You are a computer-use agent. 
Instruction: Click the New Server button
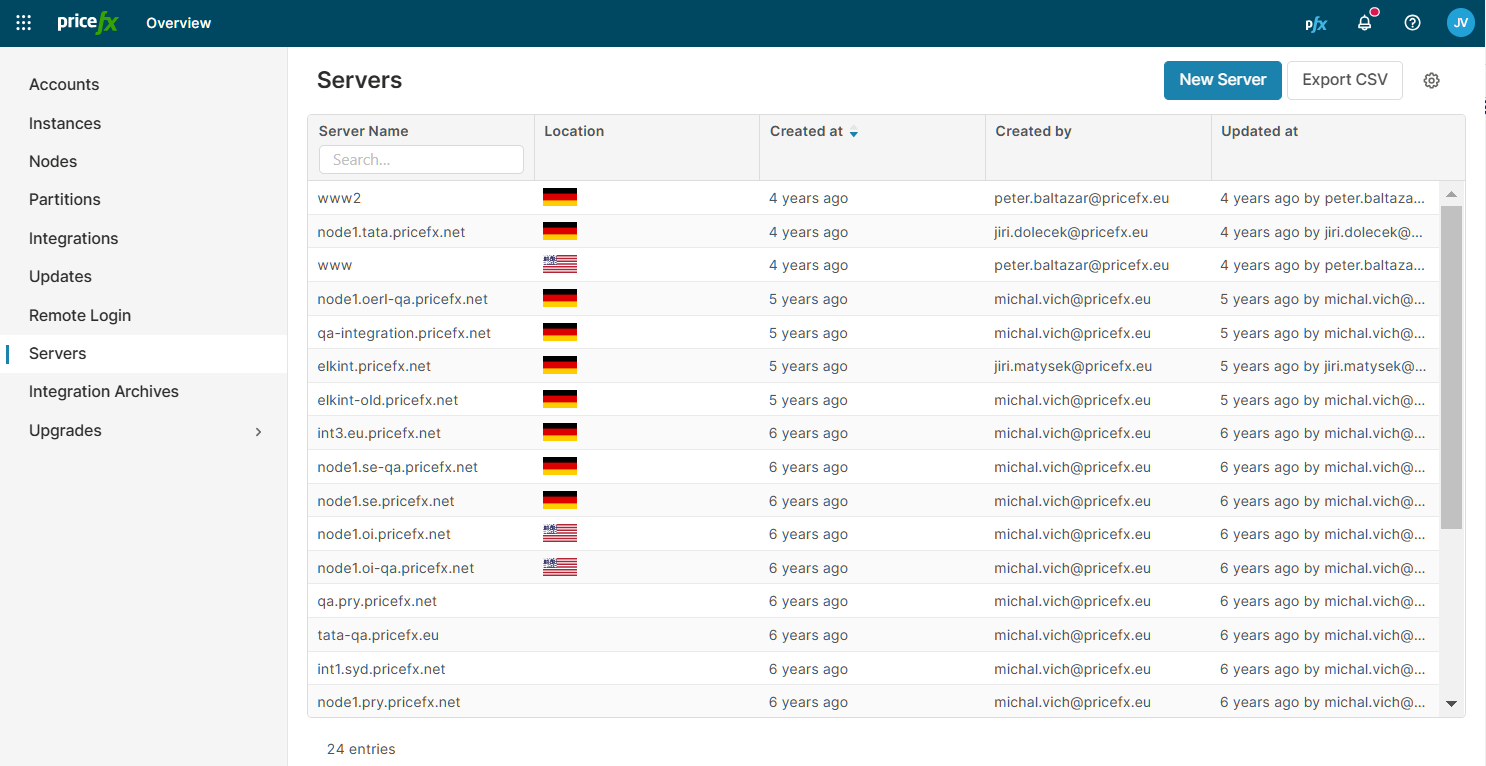[x=1222, y=80]
